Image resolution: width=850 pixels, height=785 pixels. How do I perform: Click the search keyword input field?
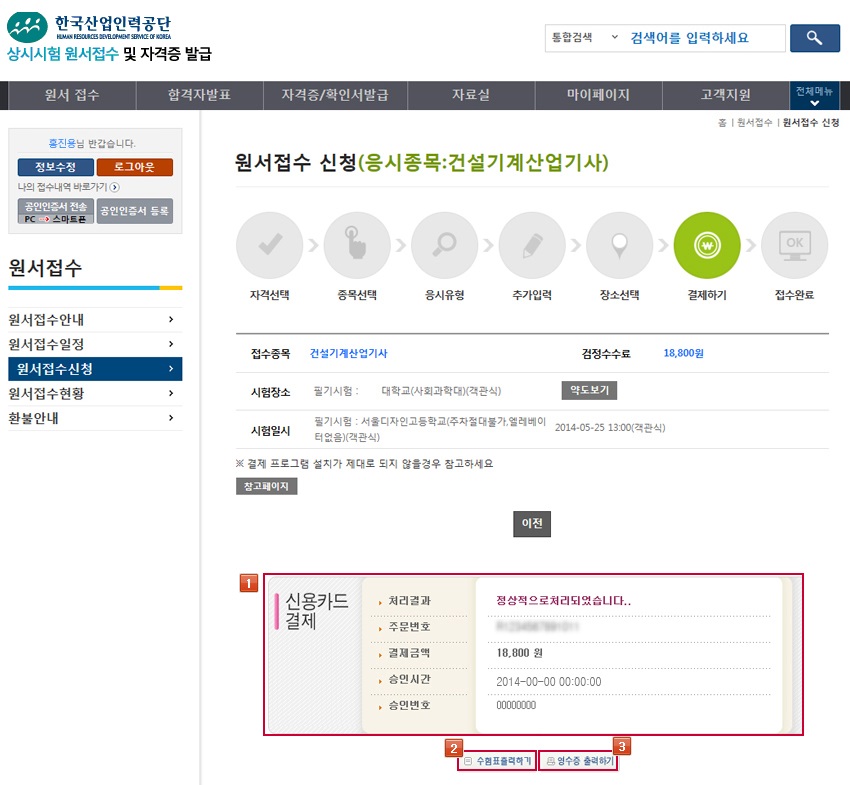(702, 38)
